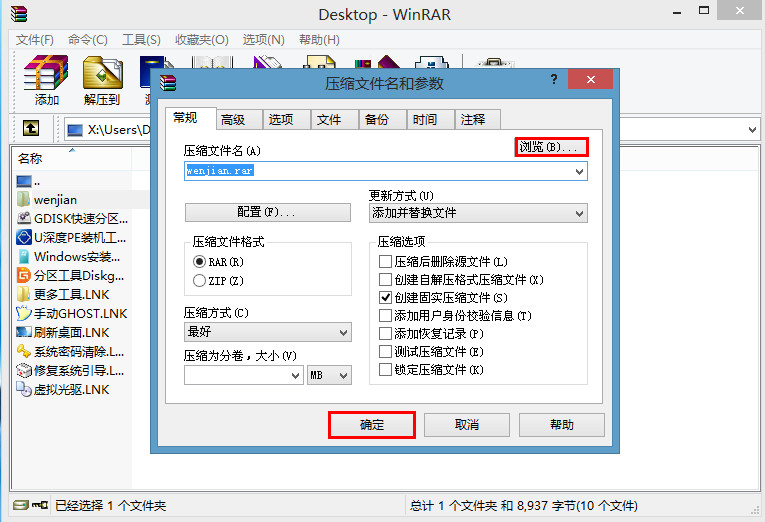
Task: Open the 更新方式 dropdown
Action: coord(478,213)
